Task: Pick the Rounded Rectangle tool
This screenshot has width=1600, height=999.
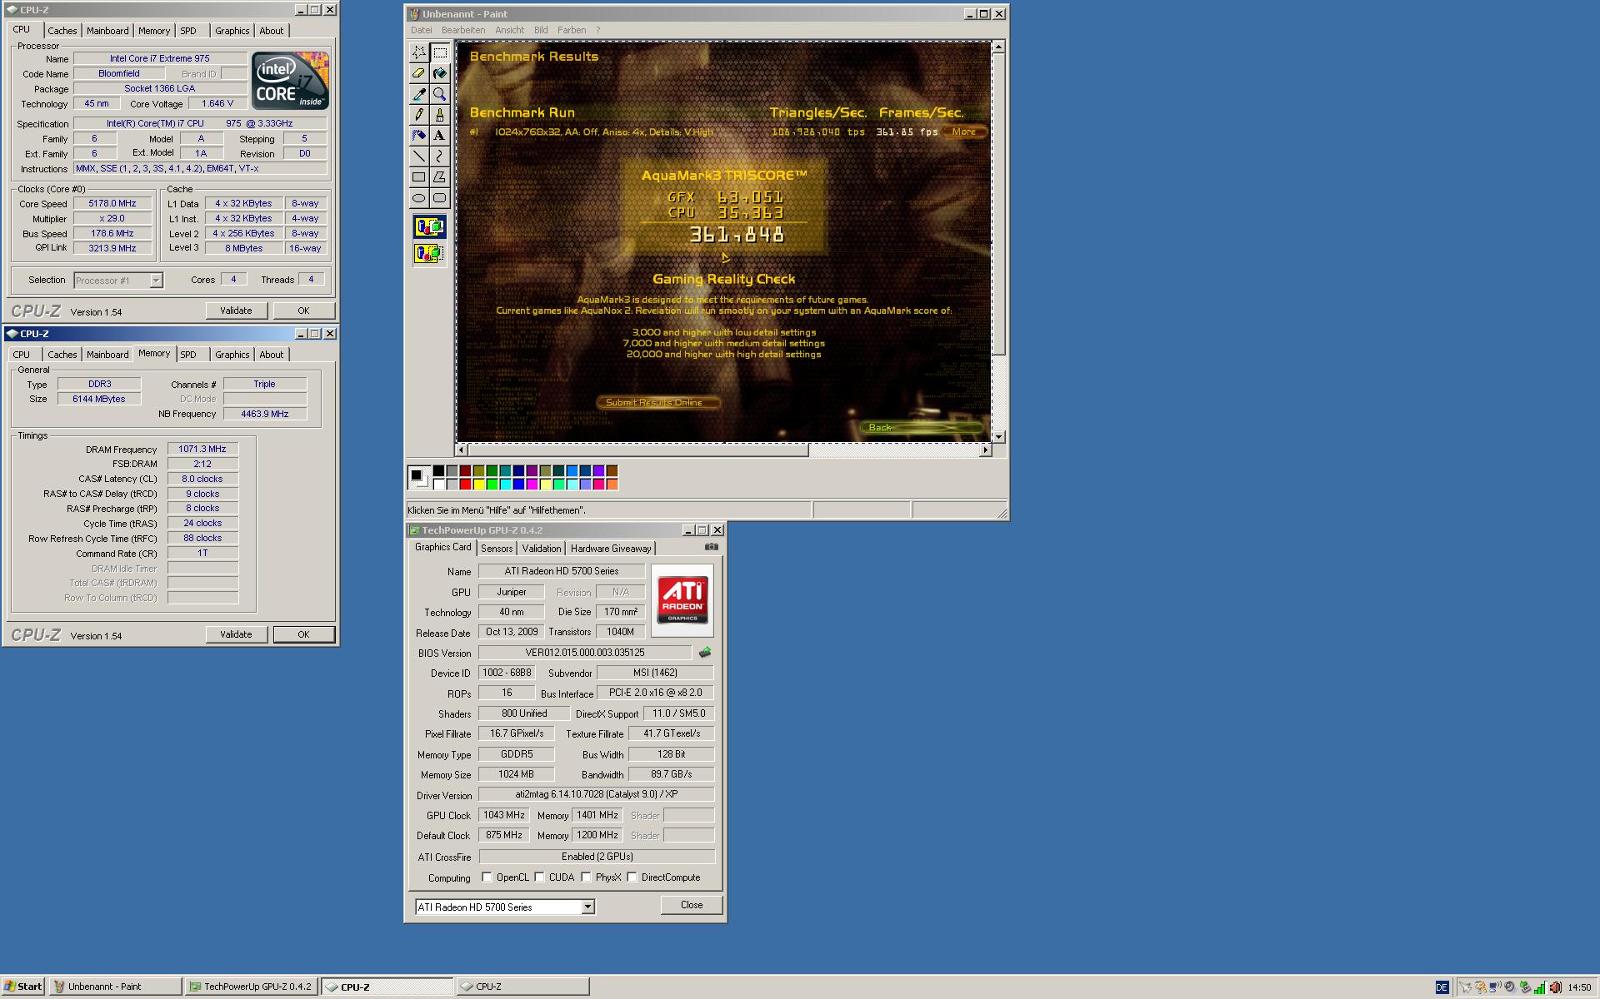Action: pos(439,198)
